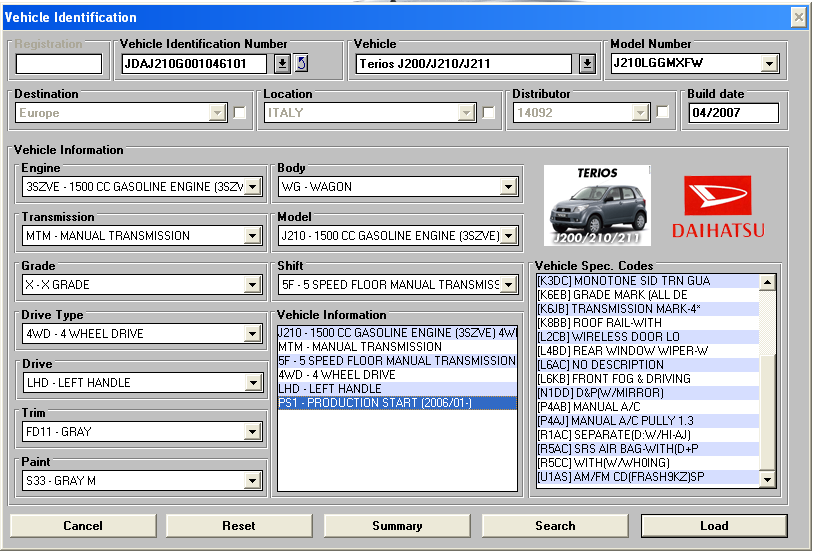The height and width of the screenshot is (553, 814).
Task: Click the VIN refresh icon
Action: pyautogui.click(x=301, y=64)
